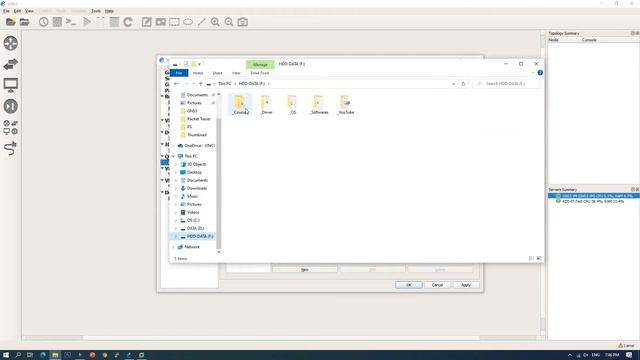Start all nodes with the play icon
This screenshot has height=360, width=640.
87,22
